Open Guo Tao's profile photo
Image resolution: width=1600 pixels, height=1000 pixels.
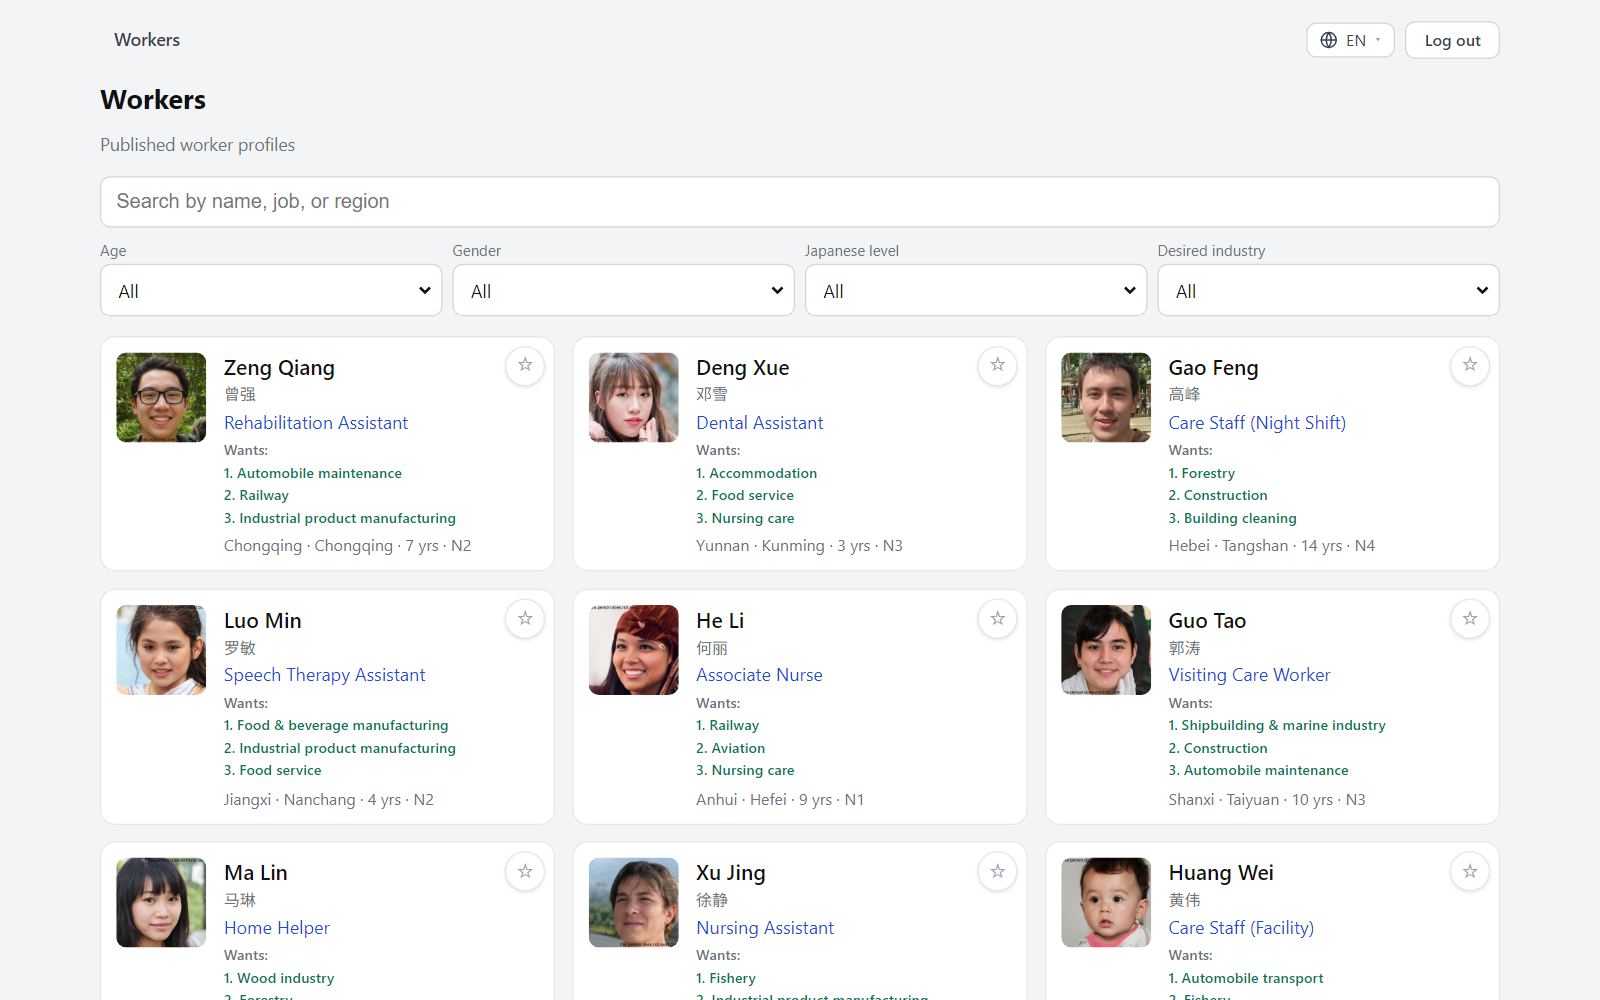click(1106, 650)
